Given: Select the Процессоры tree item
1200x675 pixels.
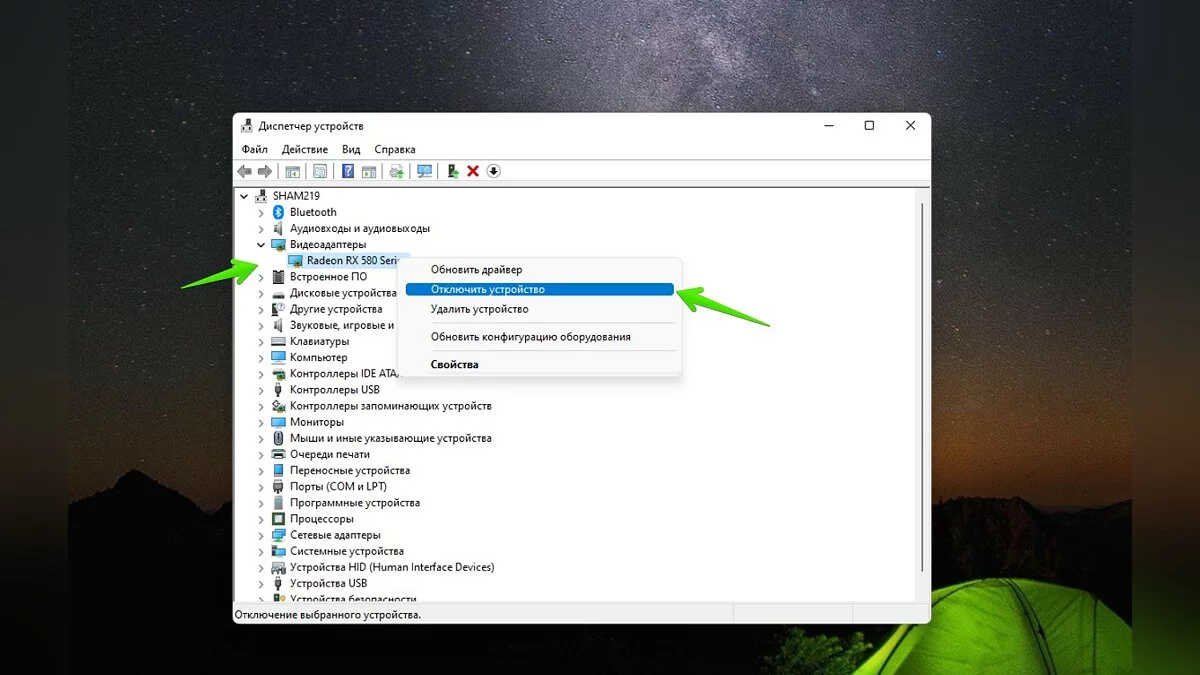Looking at the screenshot, I should tap(321, 519).
